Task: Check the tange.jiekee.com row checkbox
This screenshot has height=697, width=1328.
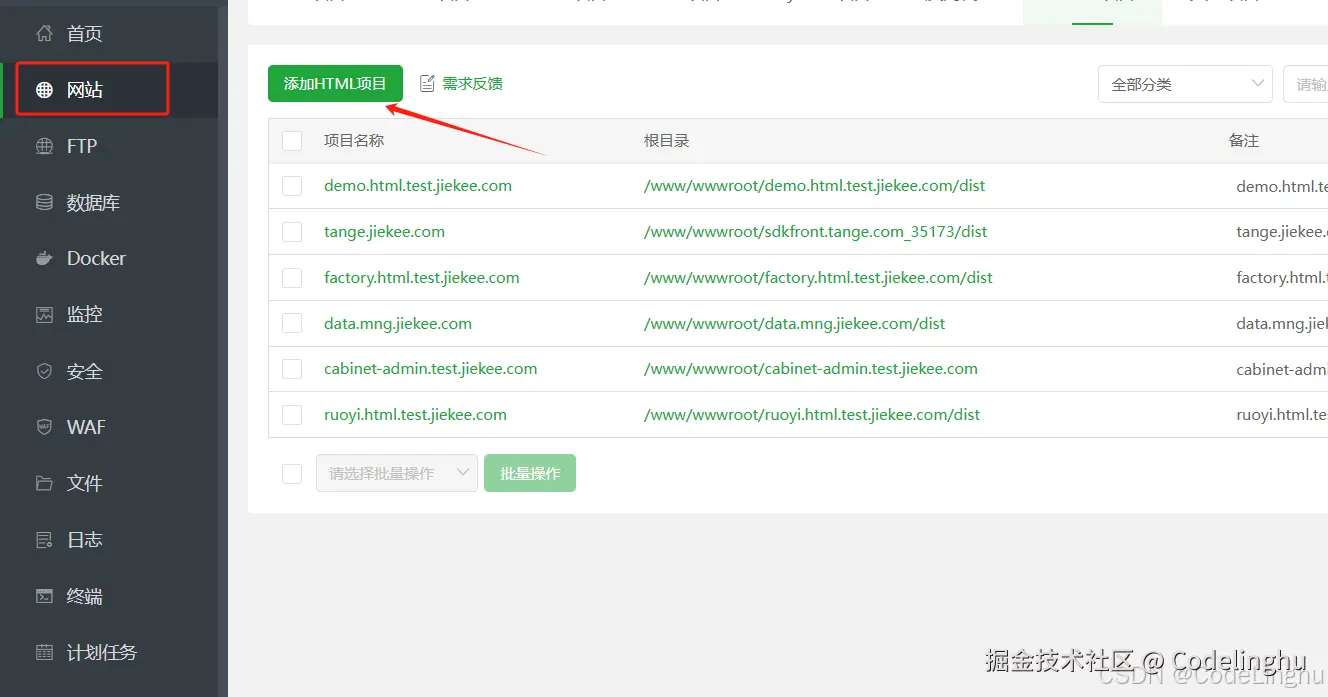Action: [x=292, y=232]
